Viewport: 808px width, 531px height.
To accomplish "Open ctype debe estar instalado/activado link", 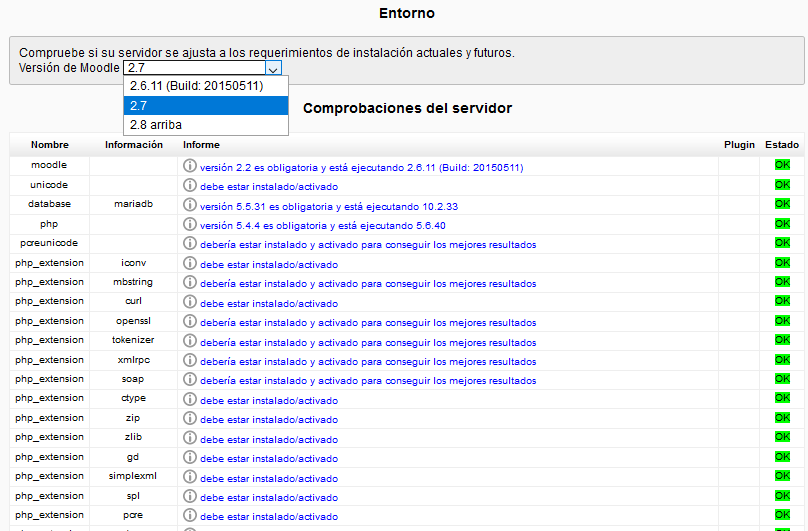I will [269, 401].
